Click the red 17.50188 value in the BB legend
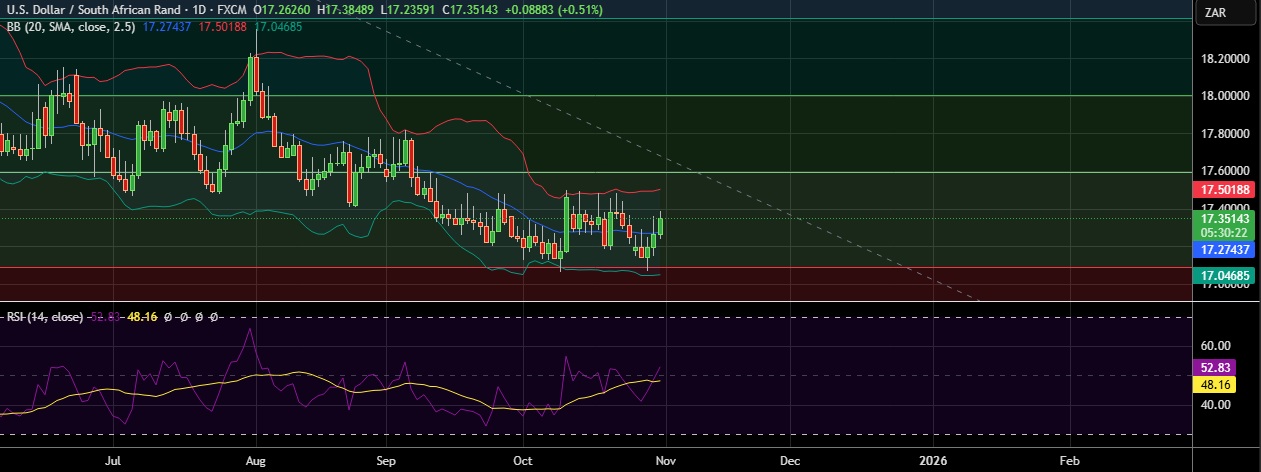The width and height of the screenshot is (1261, 472). pos(221,27)
